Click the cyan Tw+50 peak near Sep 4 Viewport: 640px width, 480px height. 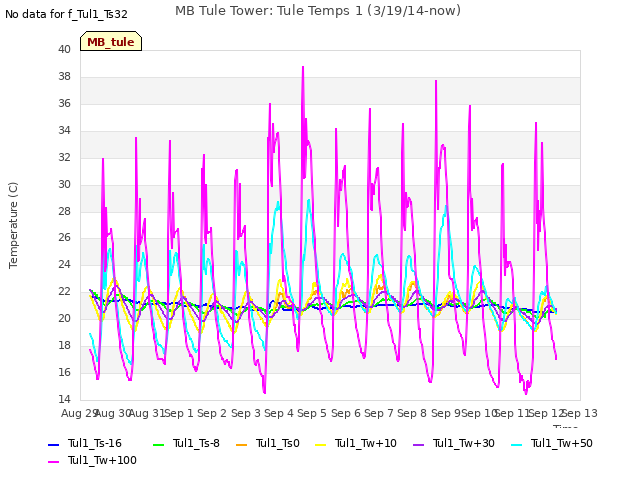point(278,202)
